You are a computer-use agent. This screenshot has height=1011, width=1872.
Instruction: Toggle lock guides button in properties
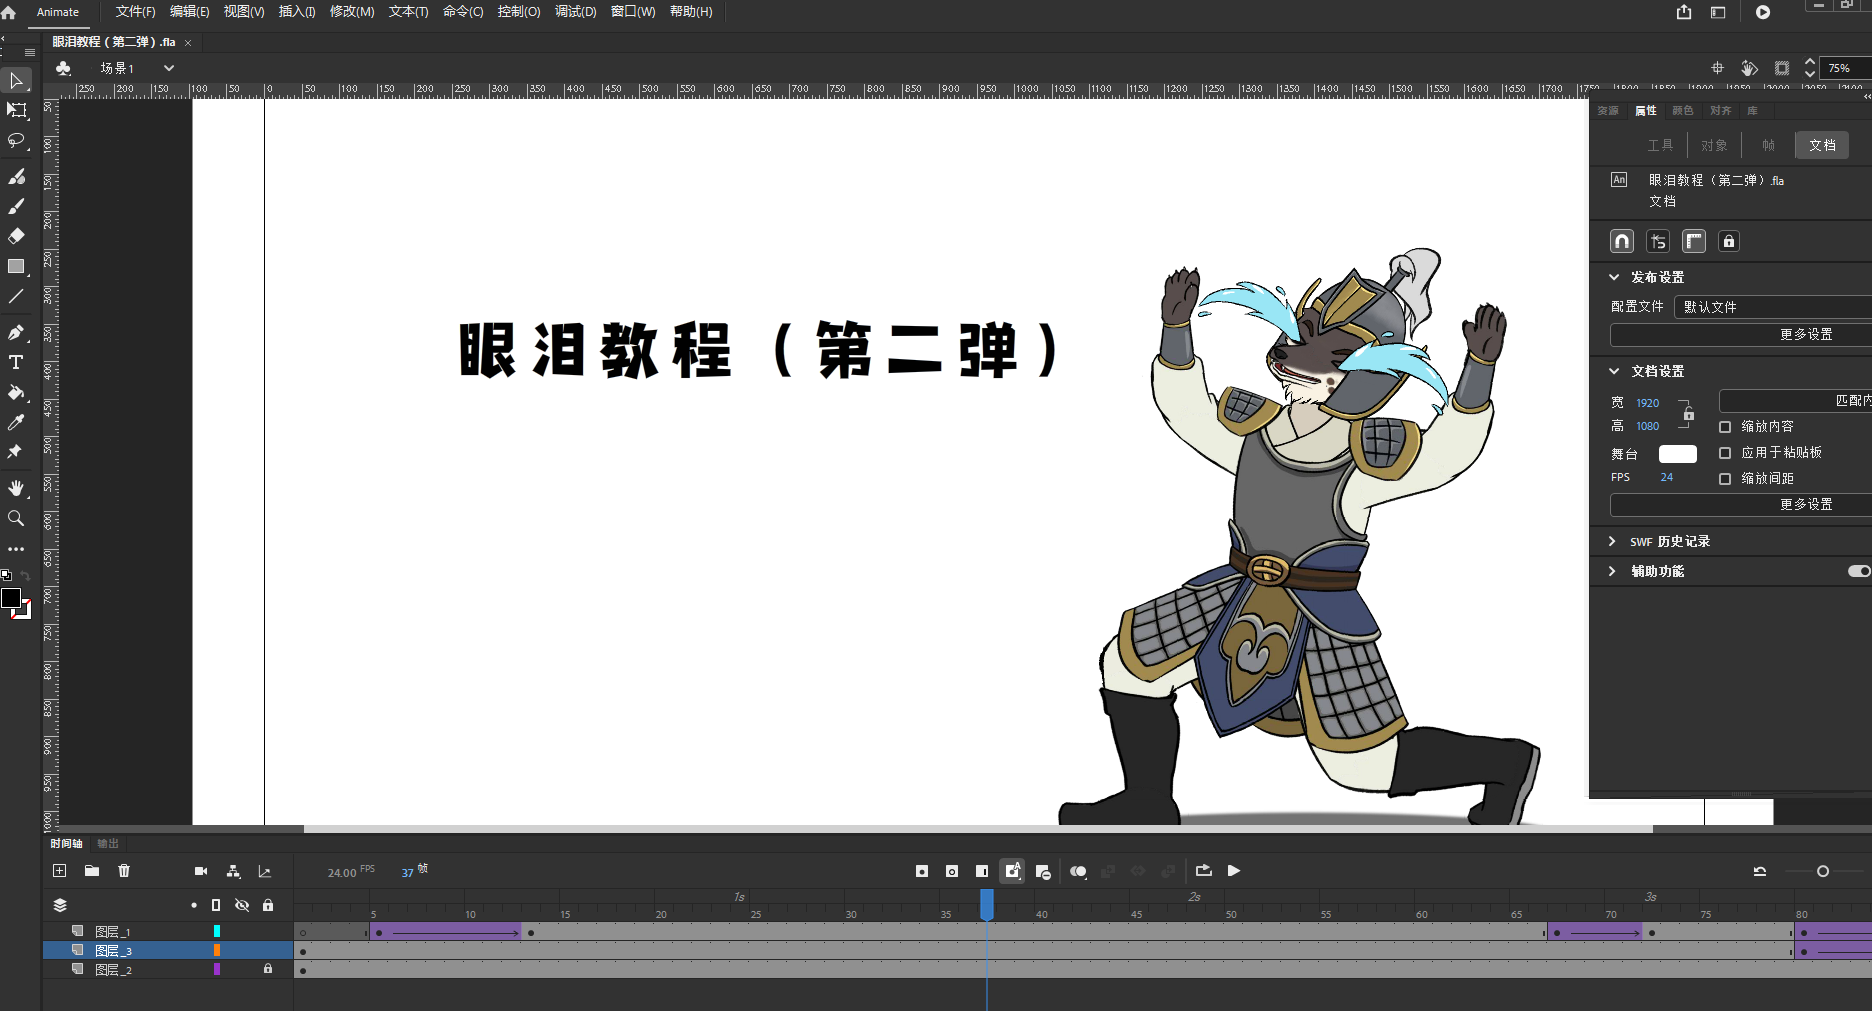click(x=1729, y=241)
